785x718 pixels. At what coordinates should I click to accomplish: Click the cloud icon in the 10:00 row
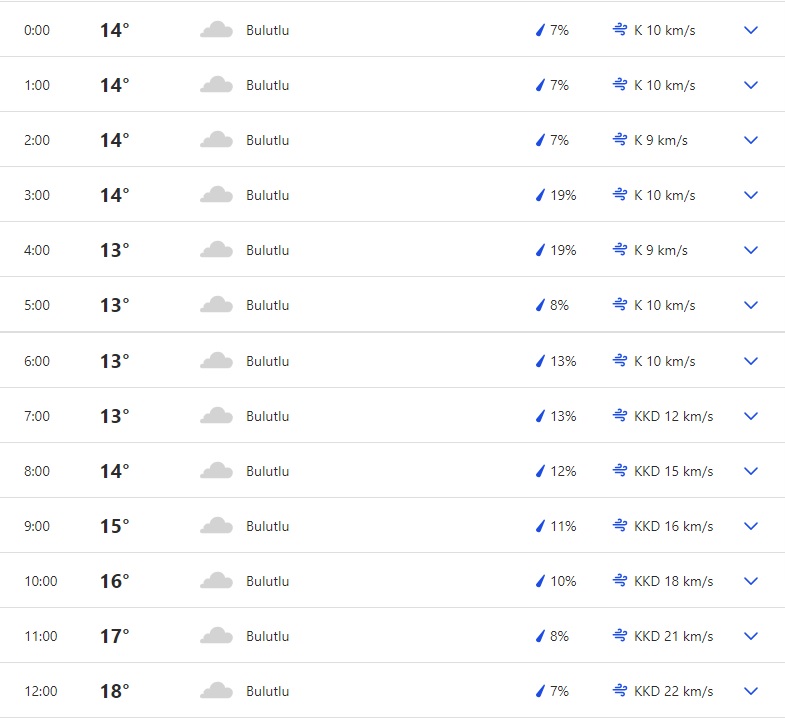click(216, 581)
